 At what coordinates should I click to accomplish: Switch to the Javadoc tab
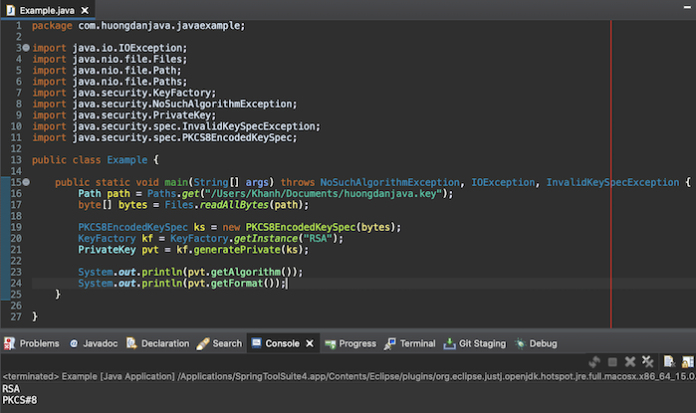(99, 343)
